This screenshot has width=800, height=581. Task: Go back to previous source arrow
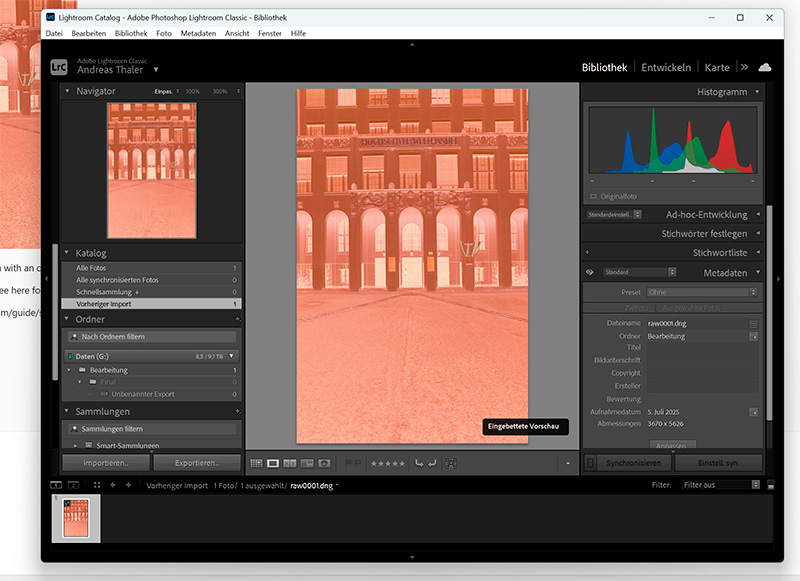point(113,485)
